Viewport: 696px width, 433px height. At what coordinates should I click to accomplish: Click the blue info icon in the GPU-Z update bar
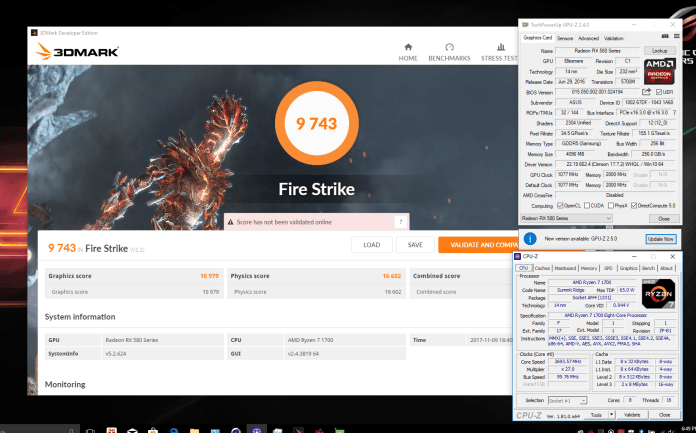(x=530, y=239)
